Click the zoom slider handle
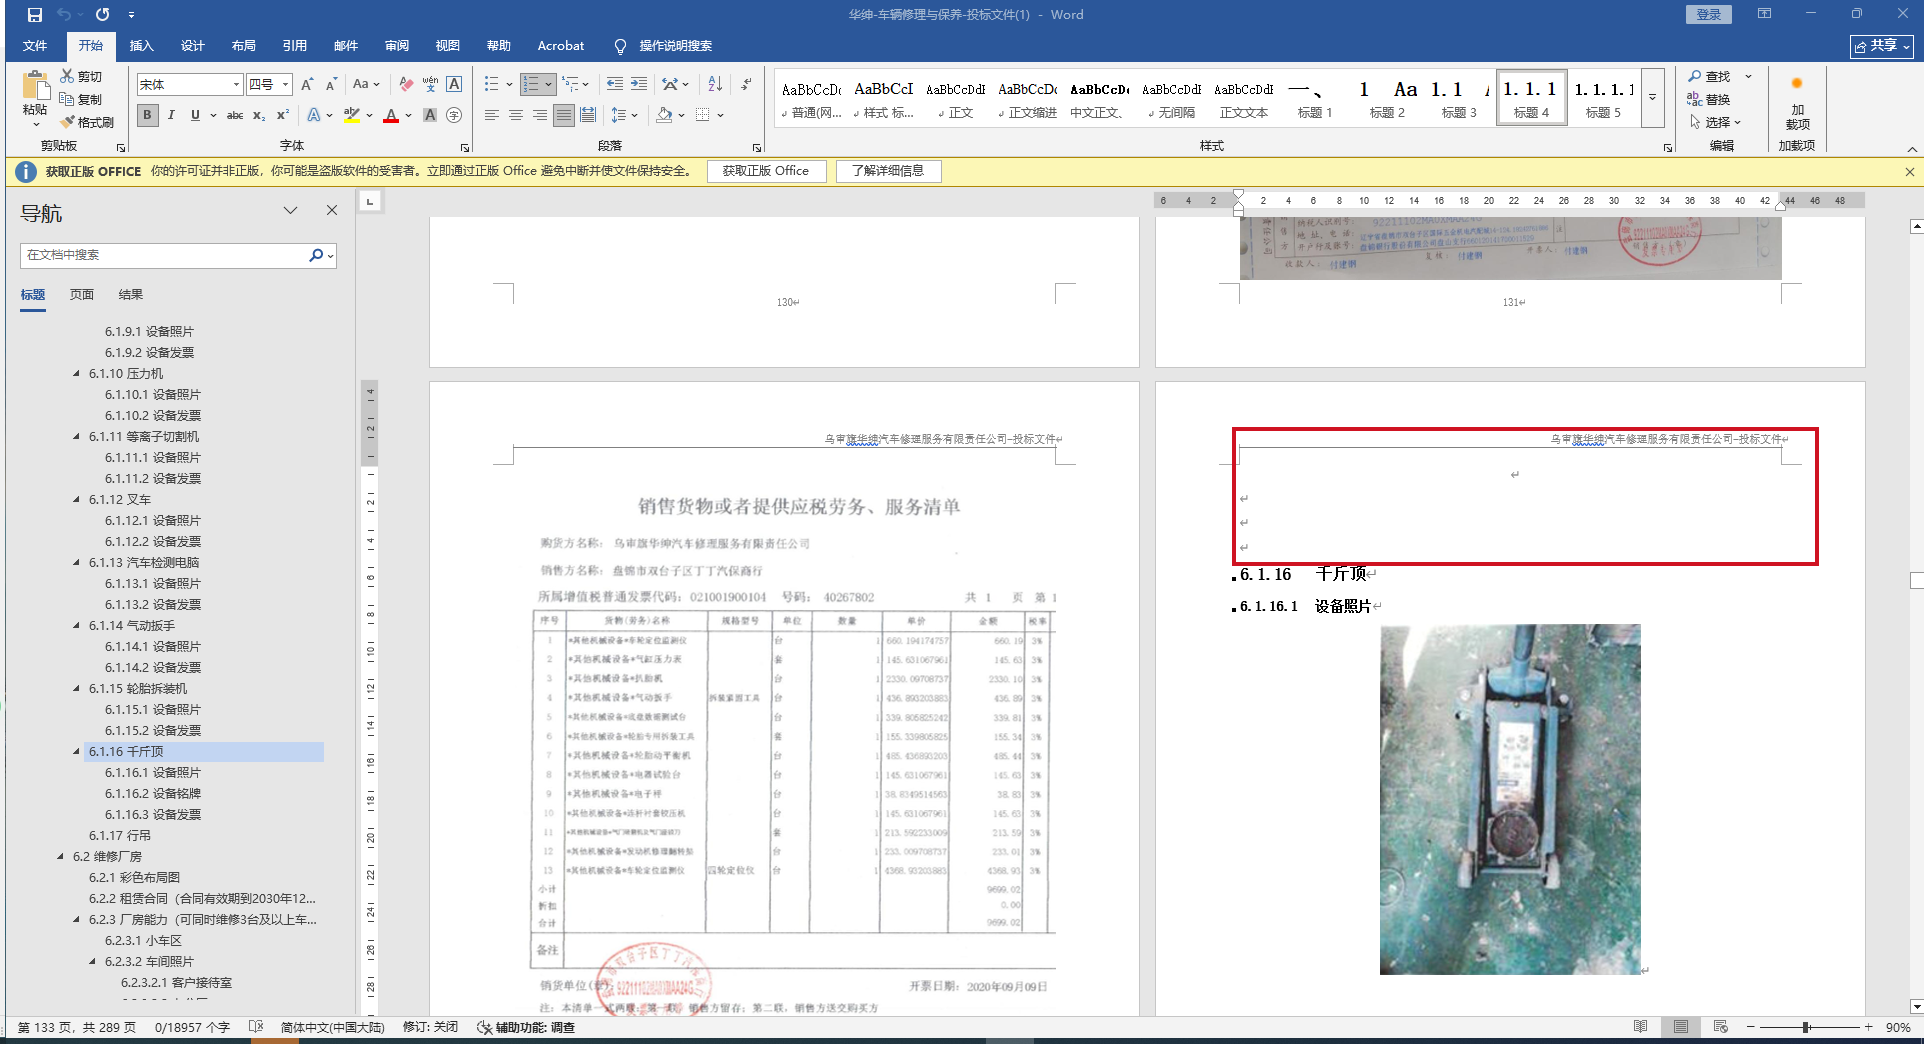 1806,1027
